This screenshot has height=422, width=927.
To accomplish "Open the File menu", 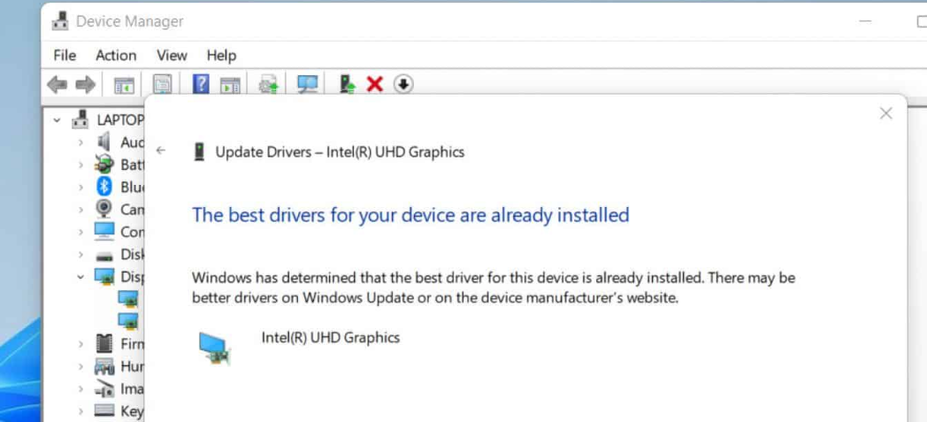I will (64, 55).
